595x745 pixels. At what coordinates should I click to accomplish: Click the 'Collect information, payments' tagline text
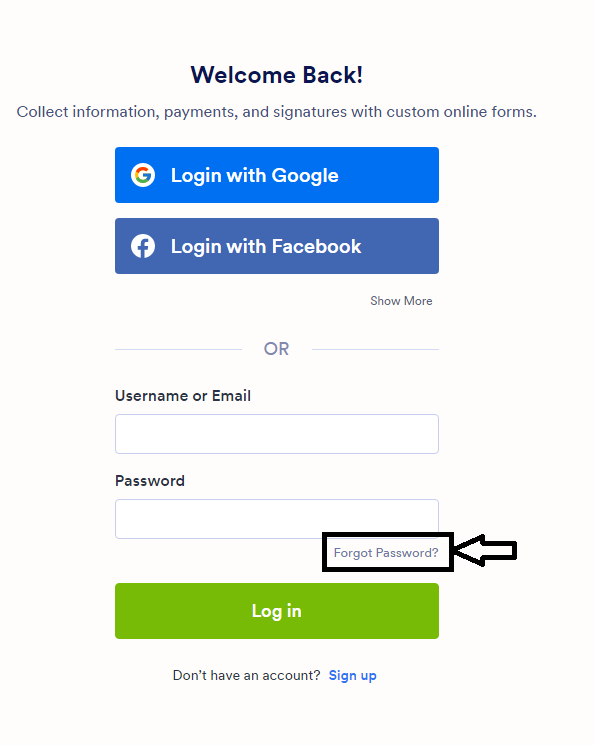(x=277, y=112)
